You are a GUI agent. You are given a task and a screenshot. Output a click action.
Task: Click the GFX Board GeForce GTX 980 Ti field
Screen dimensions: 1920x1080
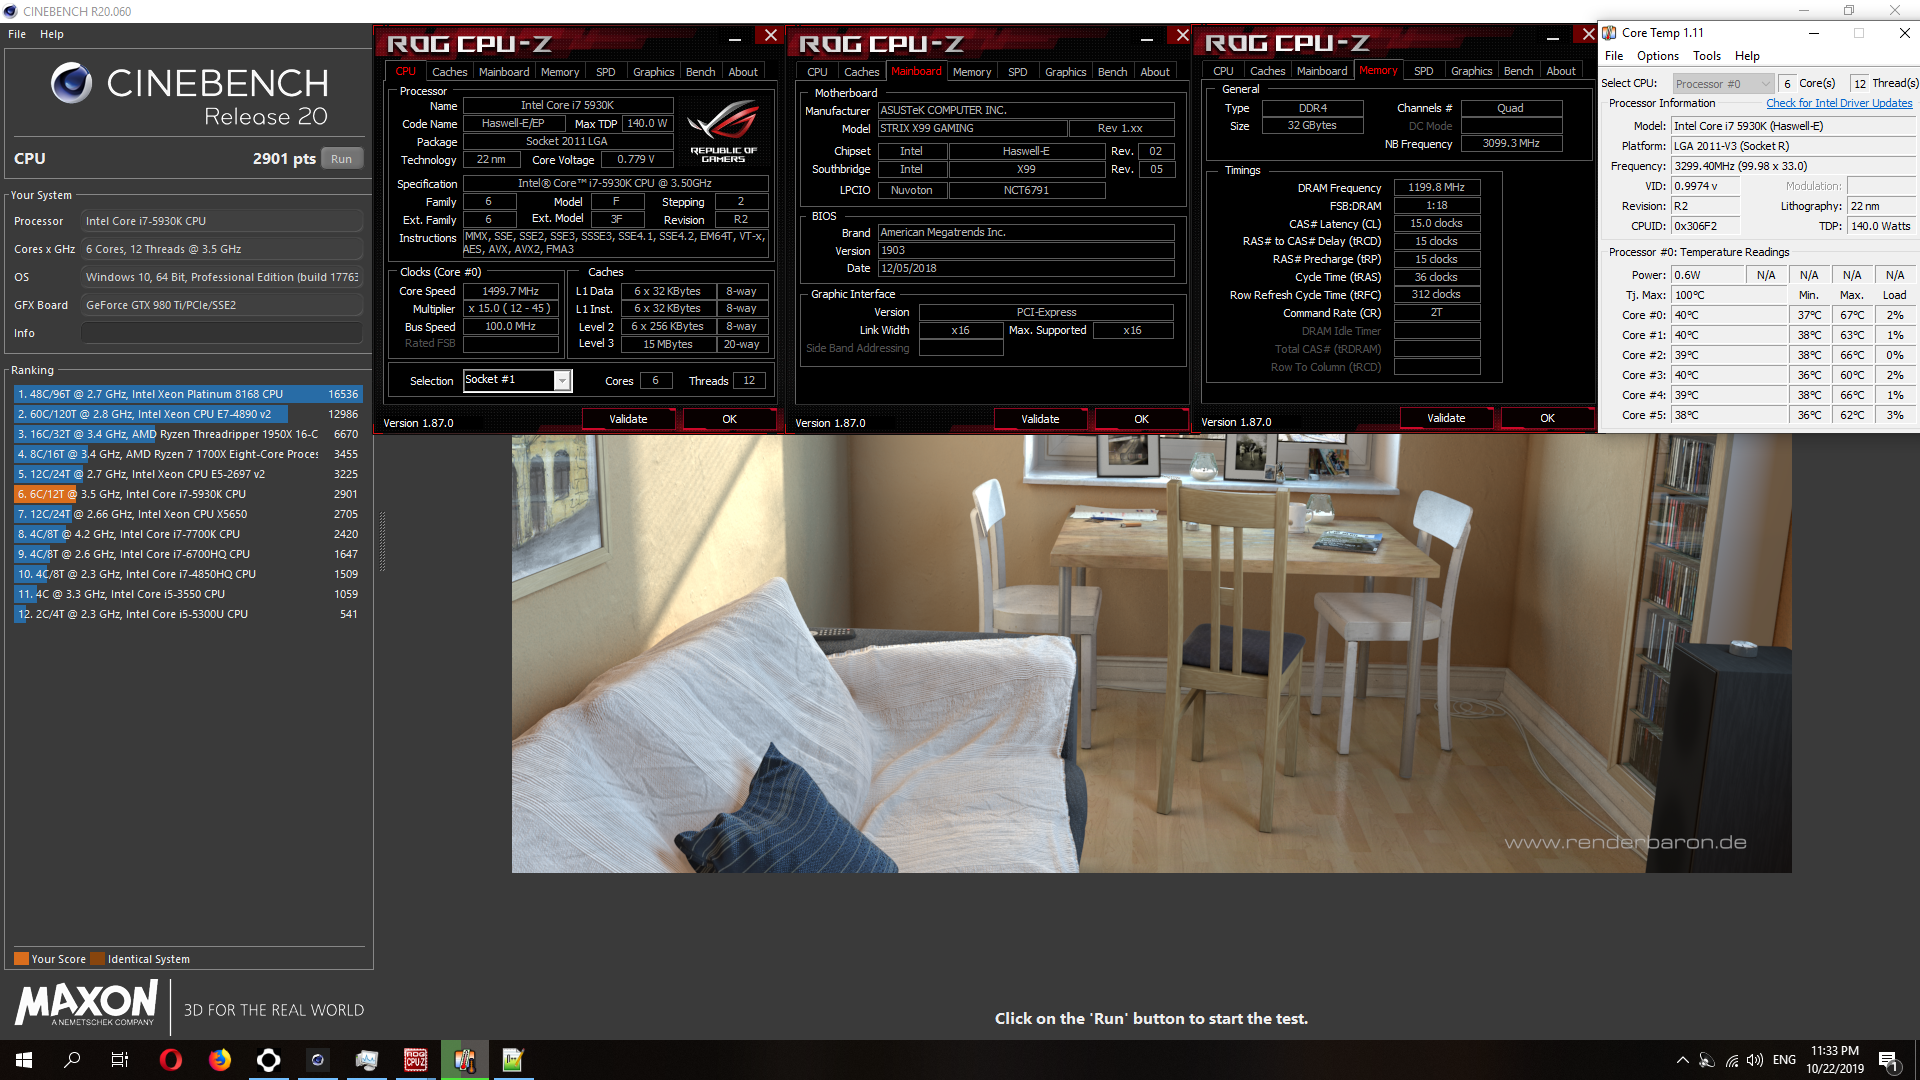coord(222,305)
